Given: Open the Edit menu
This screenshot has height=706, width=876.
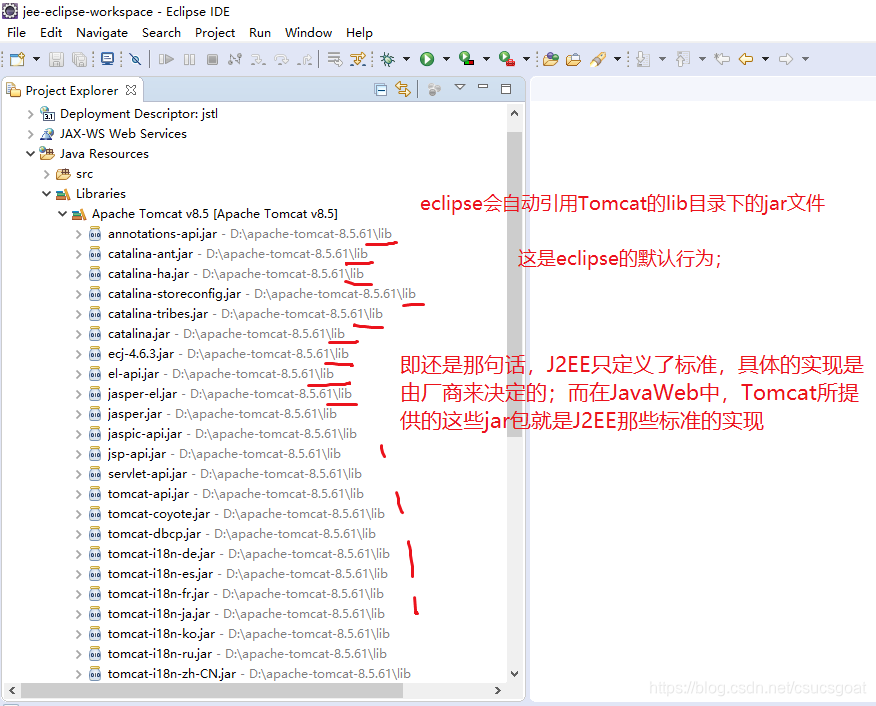Looking at the screenshot, I should [x=51, y=32].
